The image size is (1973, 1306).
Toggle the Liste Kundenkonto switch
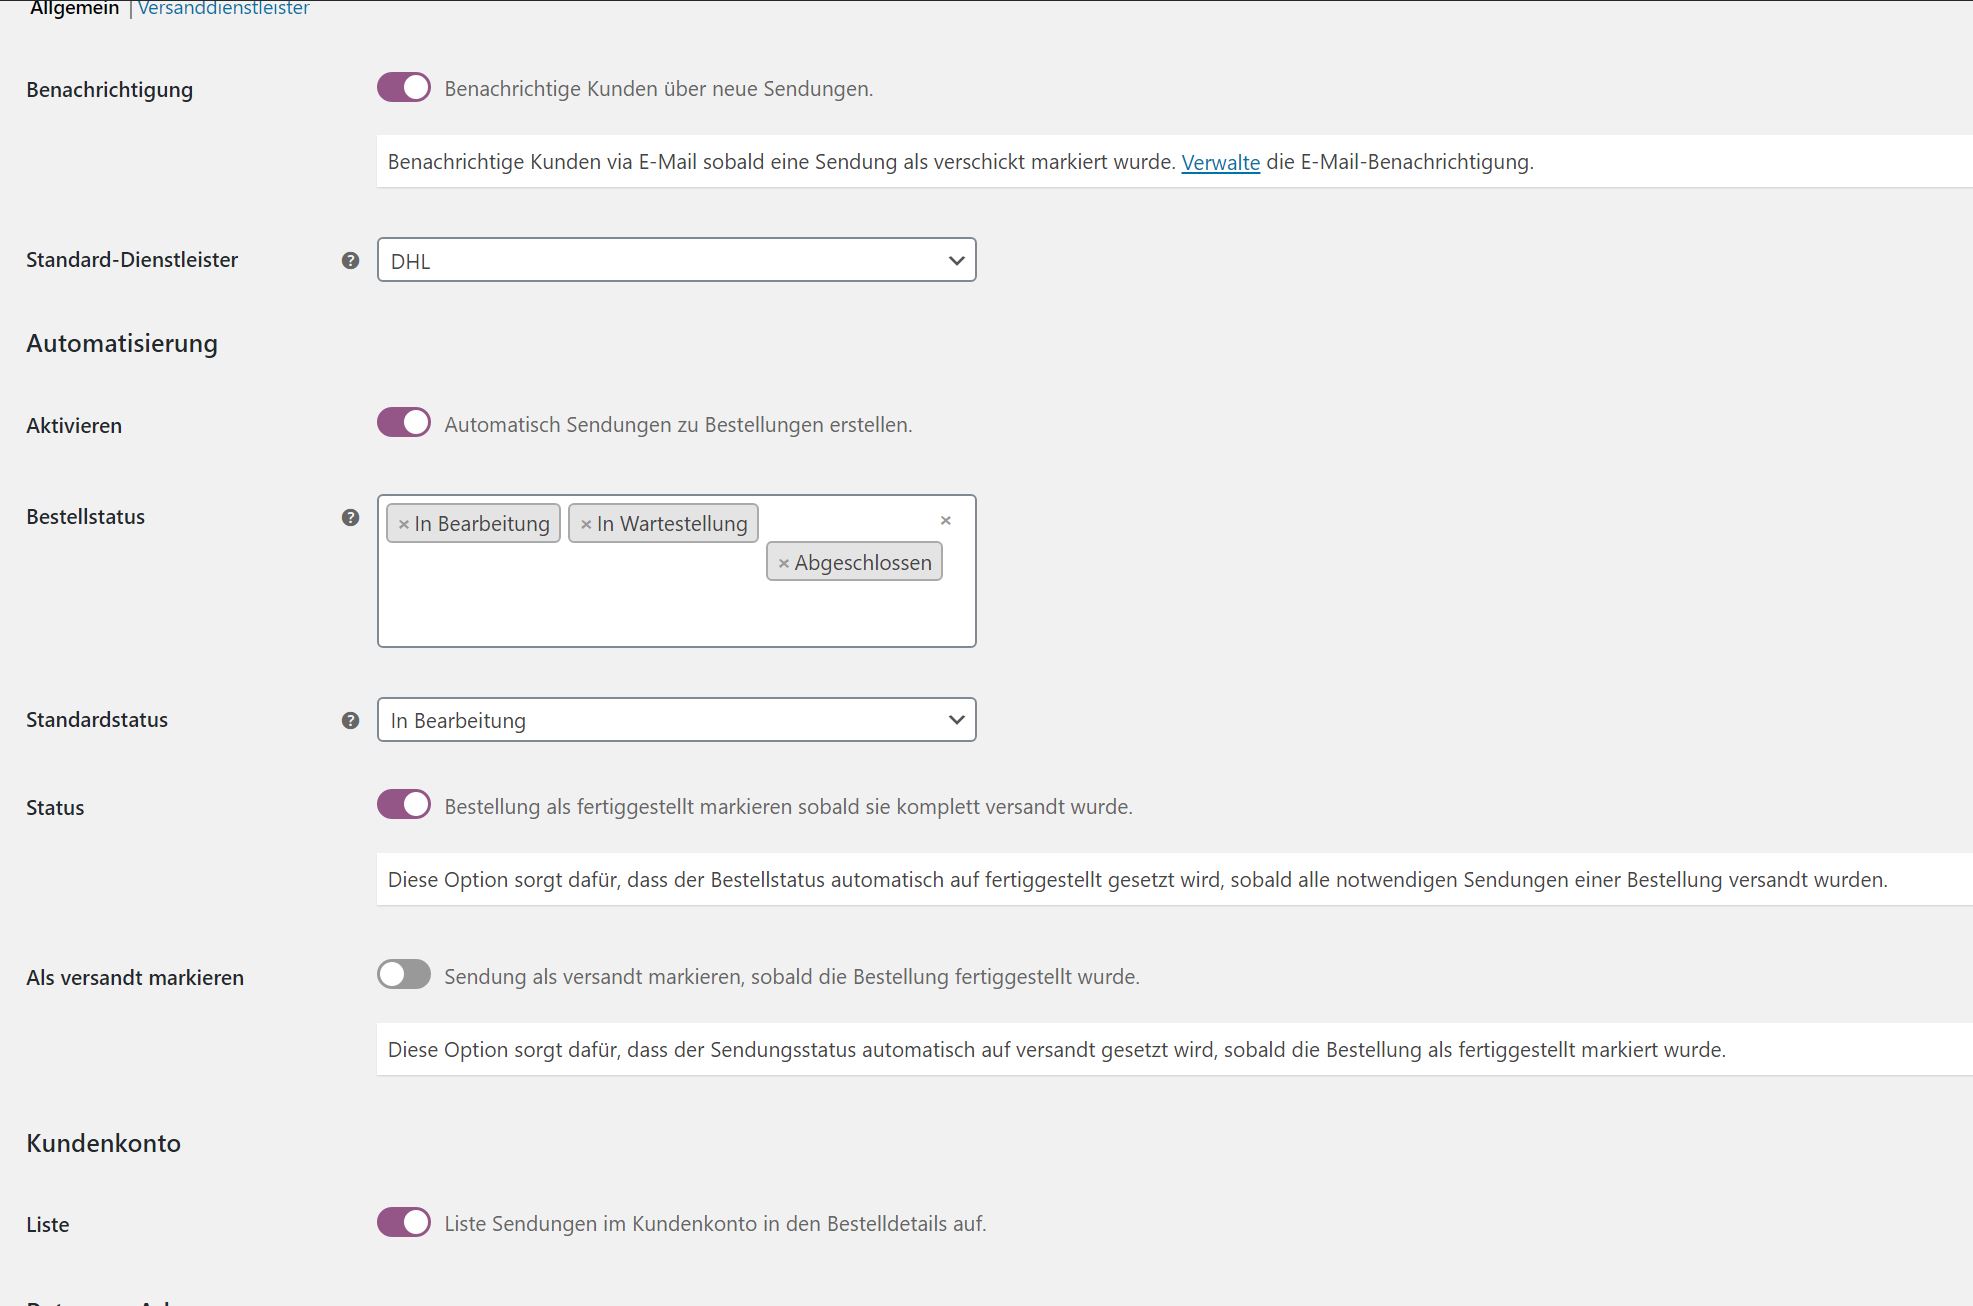click(404, 1222)
